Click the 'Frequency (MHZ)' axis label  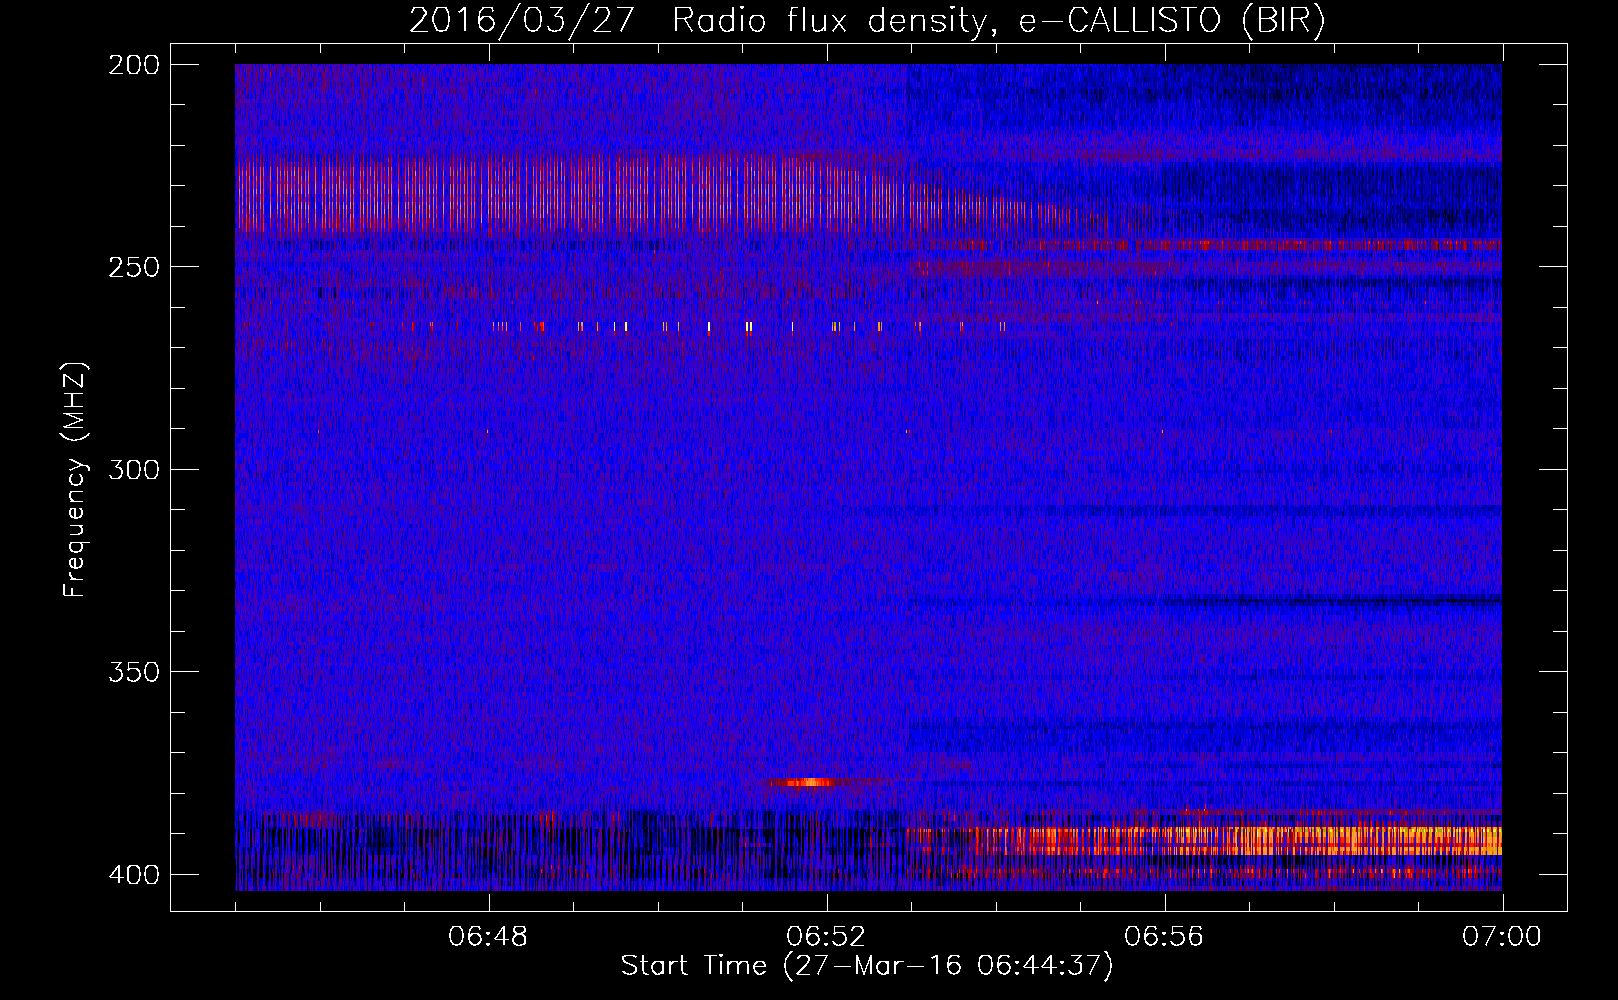point(75,479)
